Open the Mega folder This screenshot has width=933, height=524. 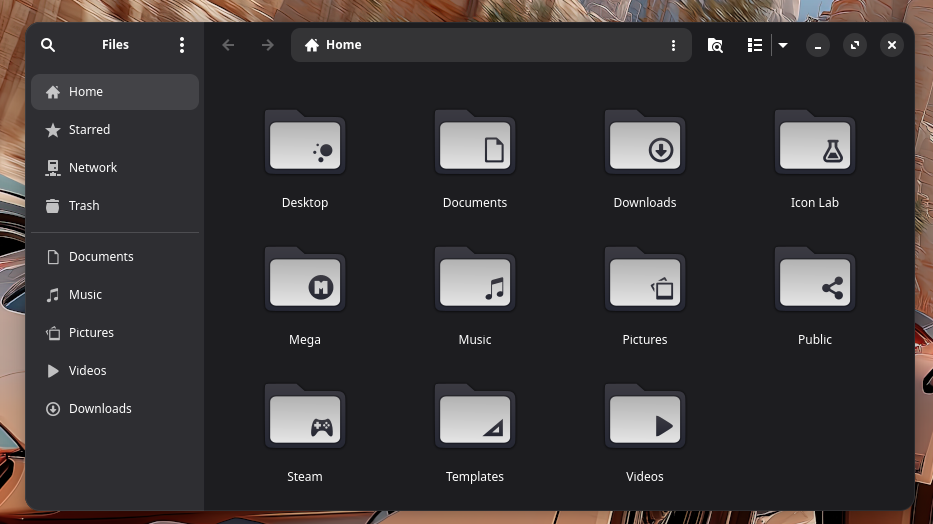click(305, 286)
